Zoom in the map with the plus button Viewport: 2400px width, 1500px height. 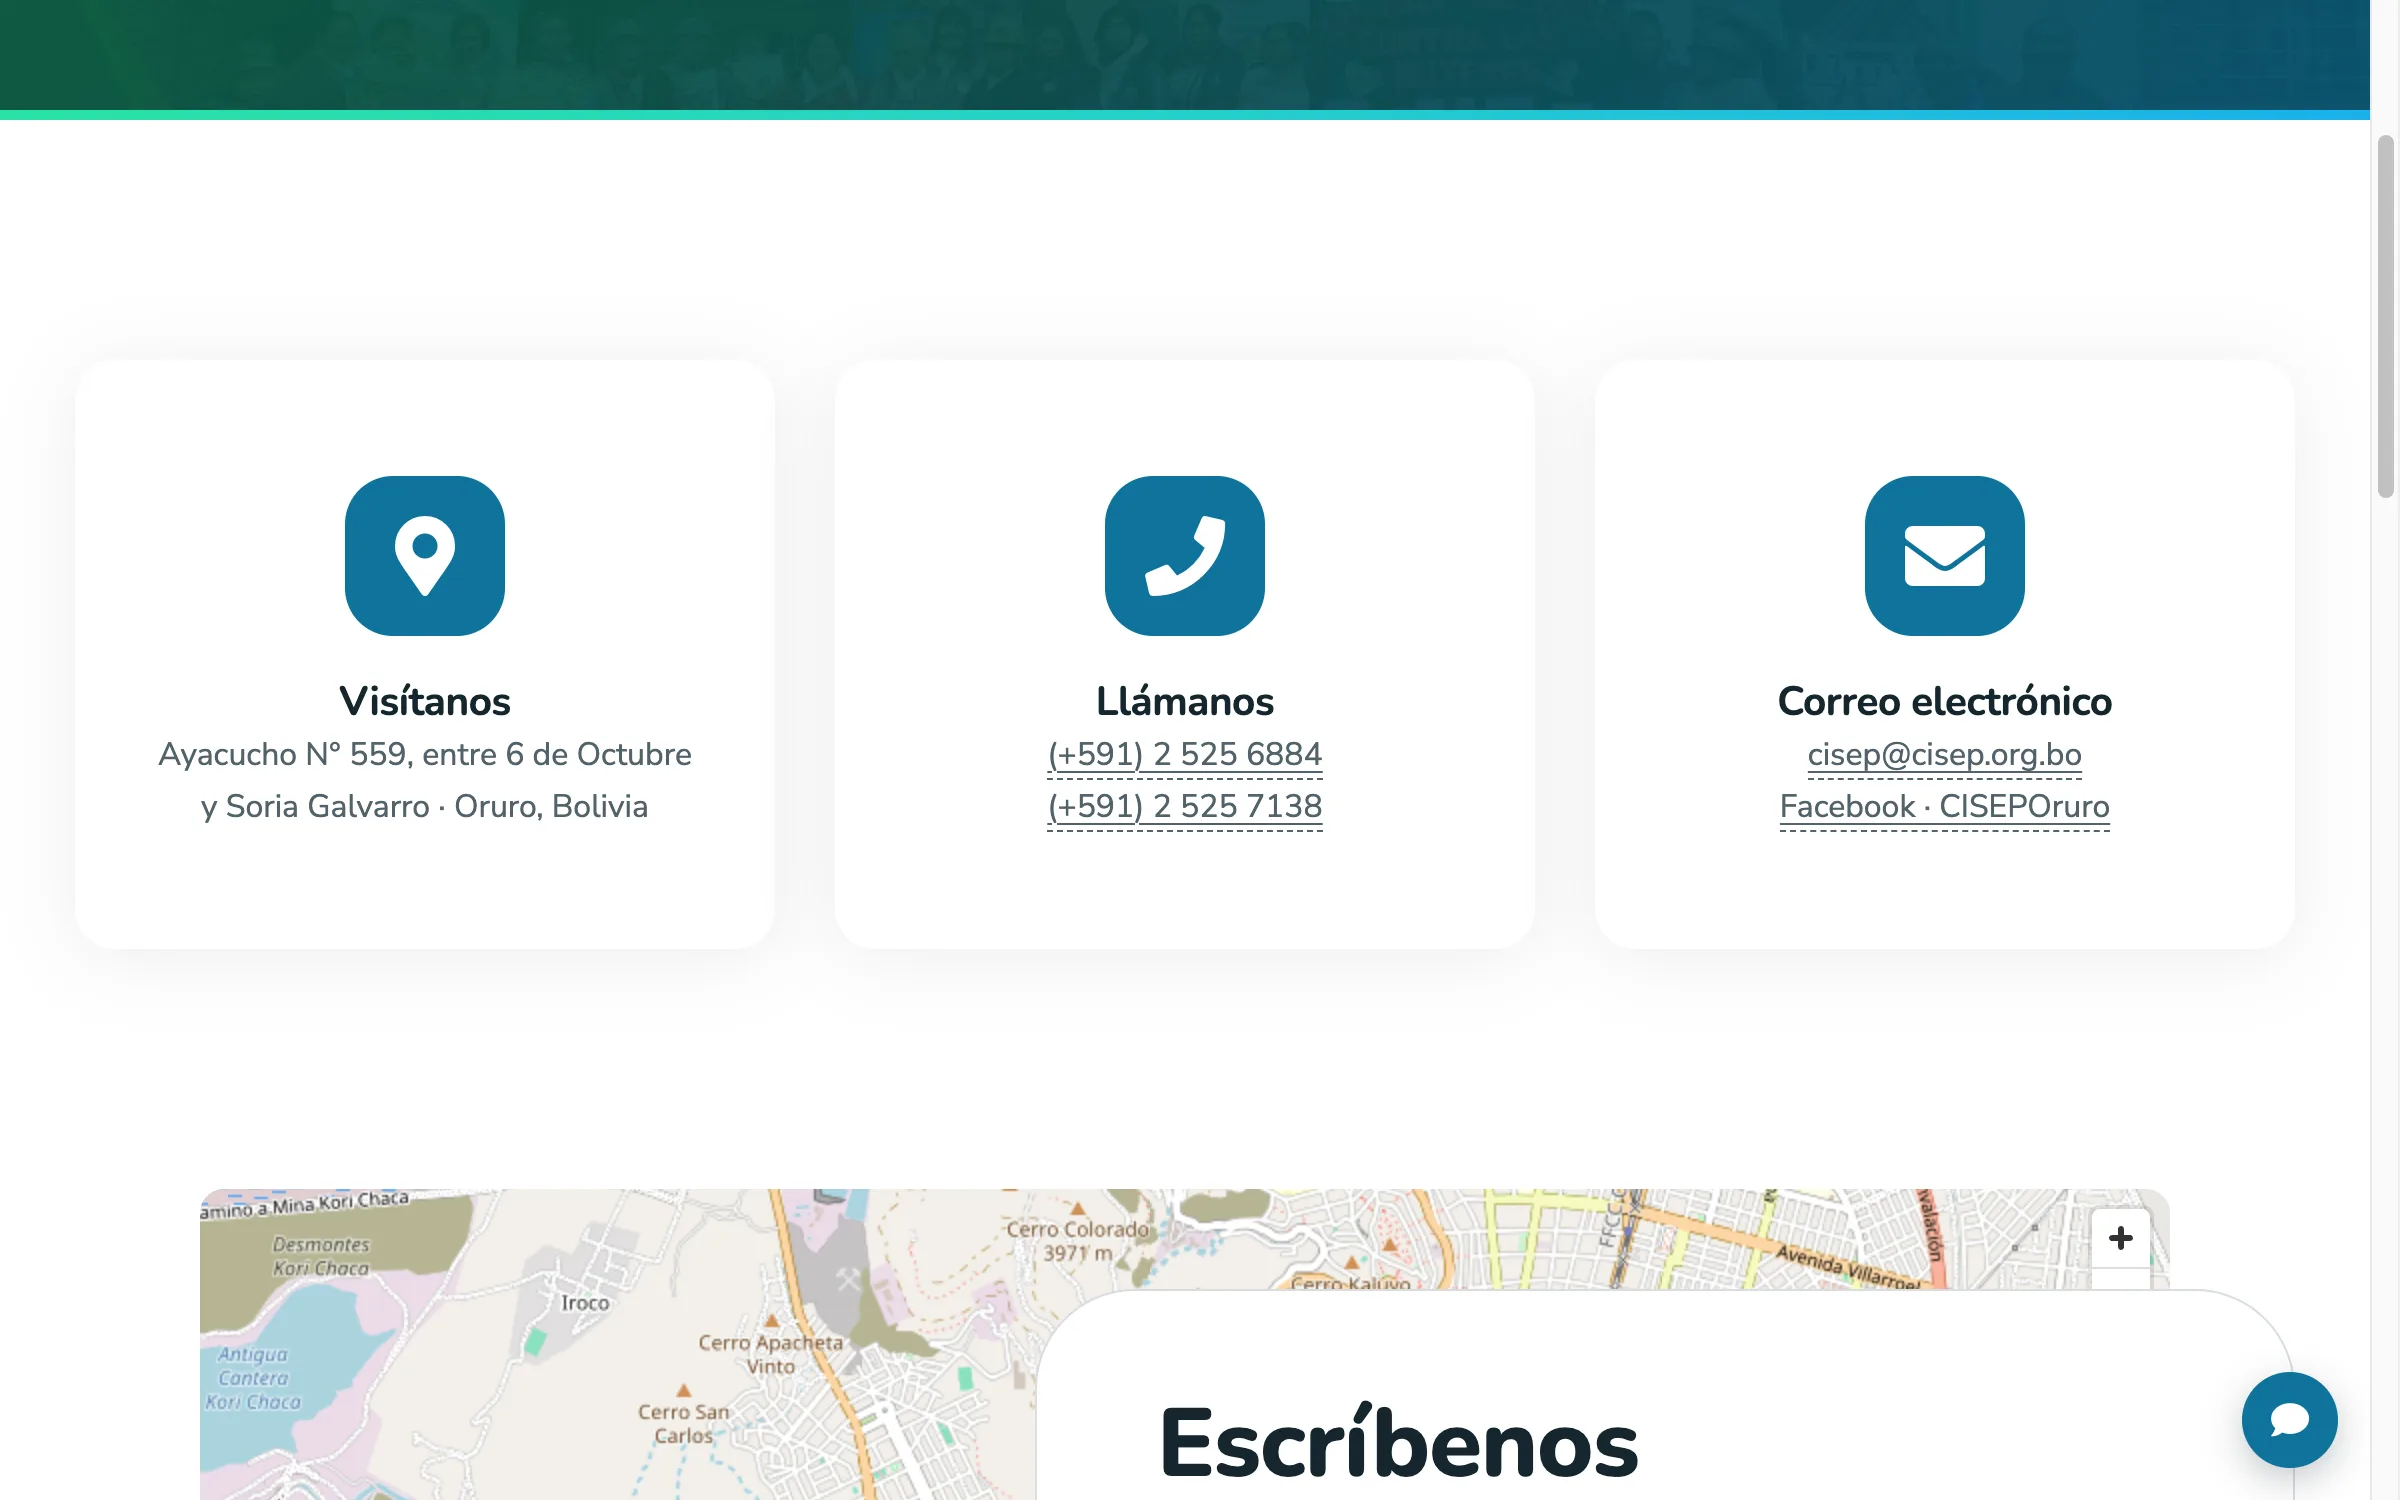click(x=2120, y=1238)
